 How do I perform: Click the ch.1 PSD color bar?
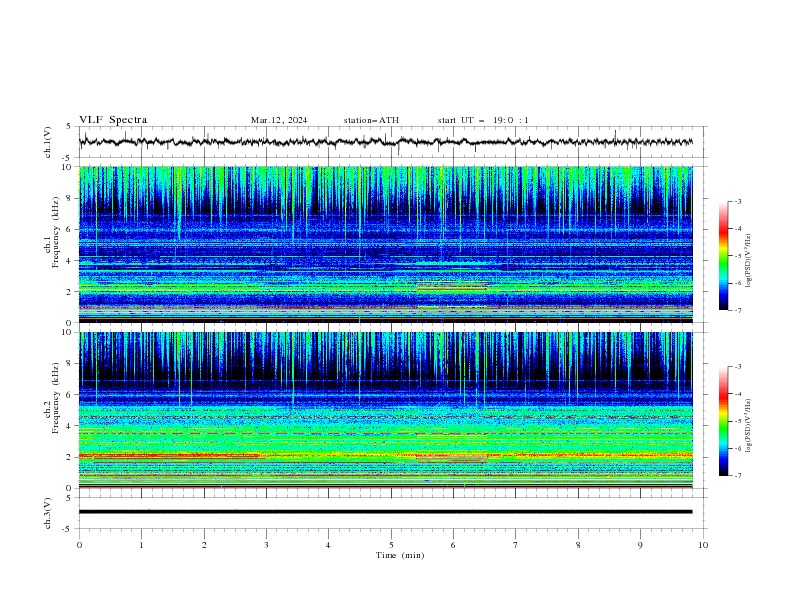[724, 256]
